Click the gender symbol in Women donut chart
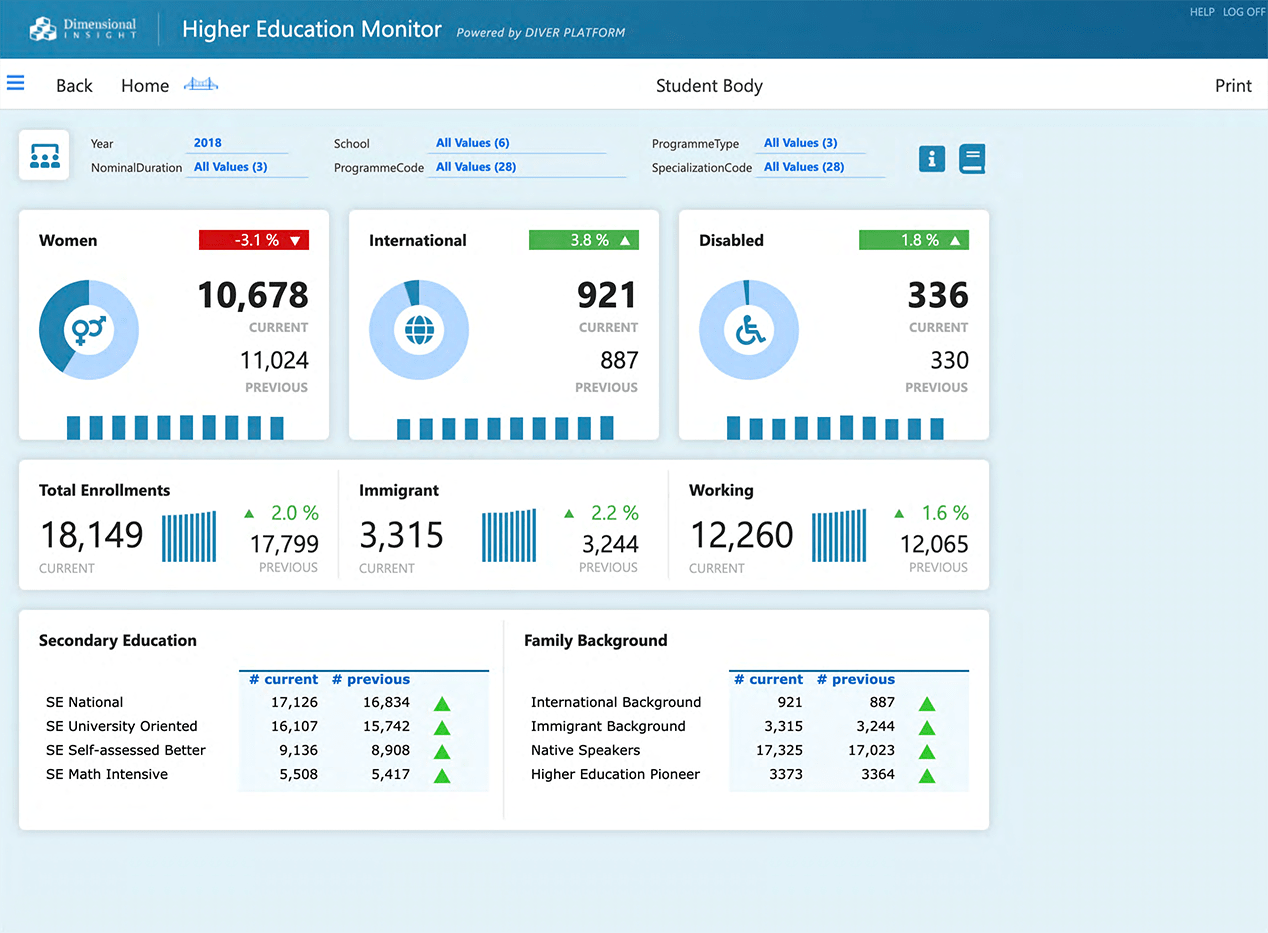The image size is (1268, 933). click(x=89, y=329)
